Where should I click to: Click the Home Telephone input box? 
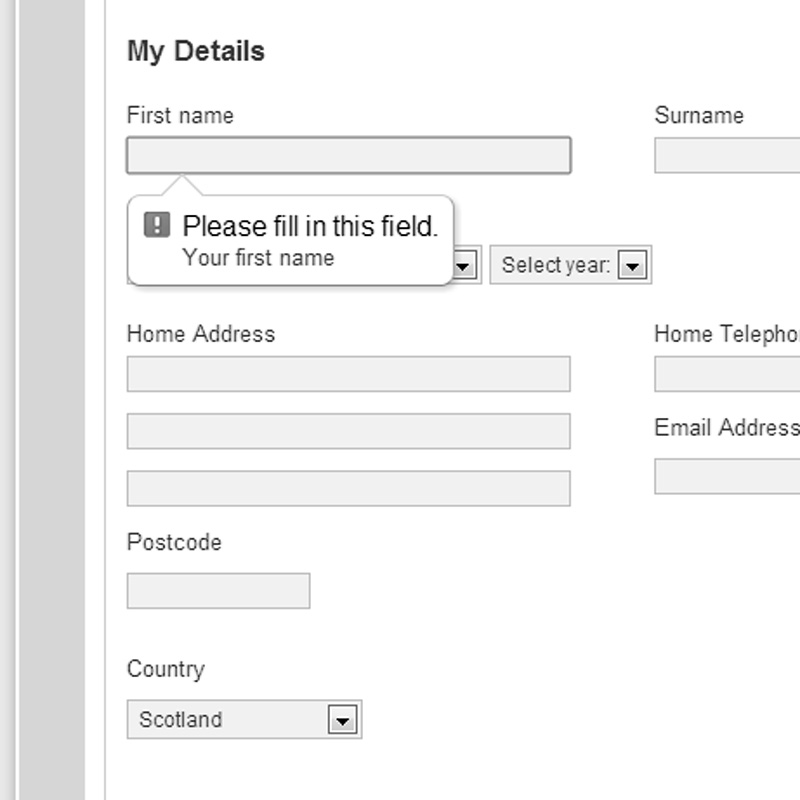coord(730,373)
